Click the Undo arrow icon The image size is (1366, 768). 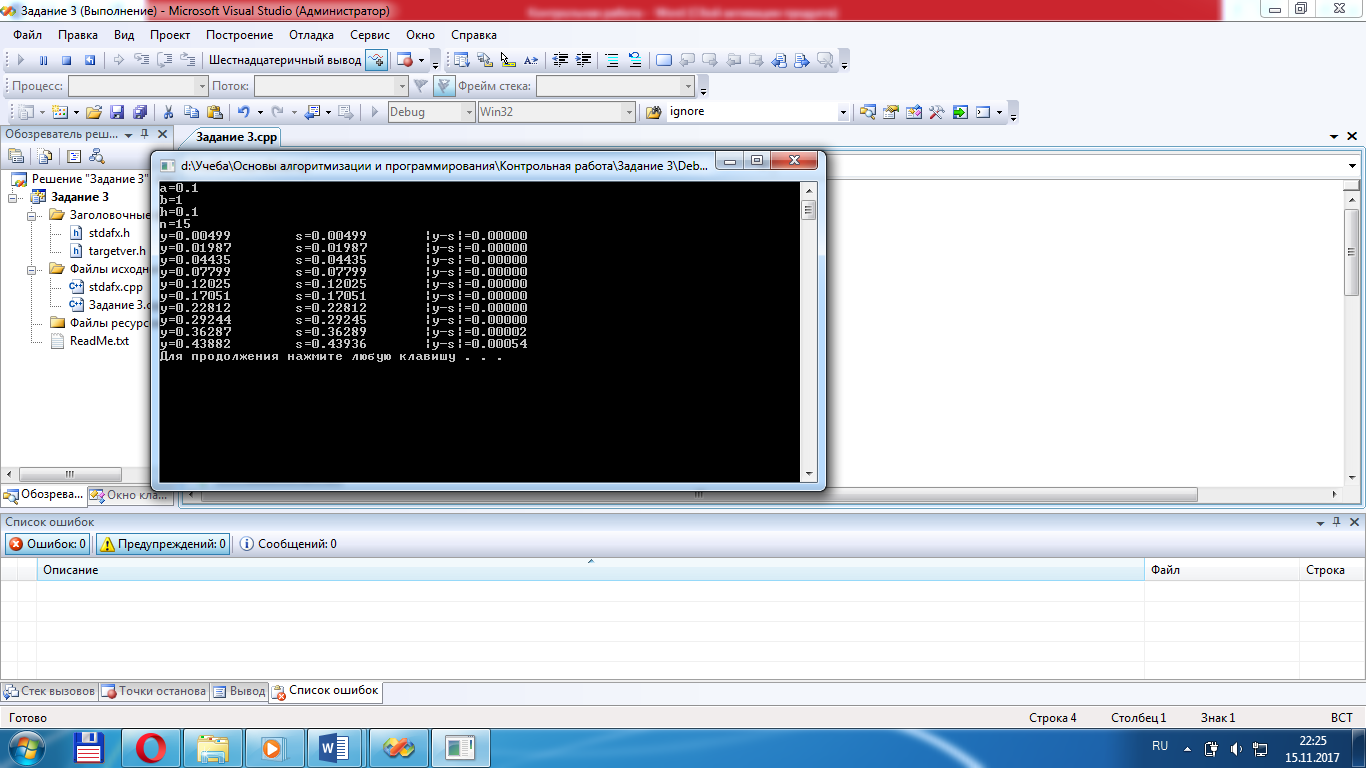[x=243, y=112]
